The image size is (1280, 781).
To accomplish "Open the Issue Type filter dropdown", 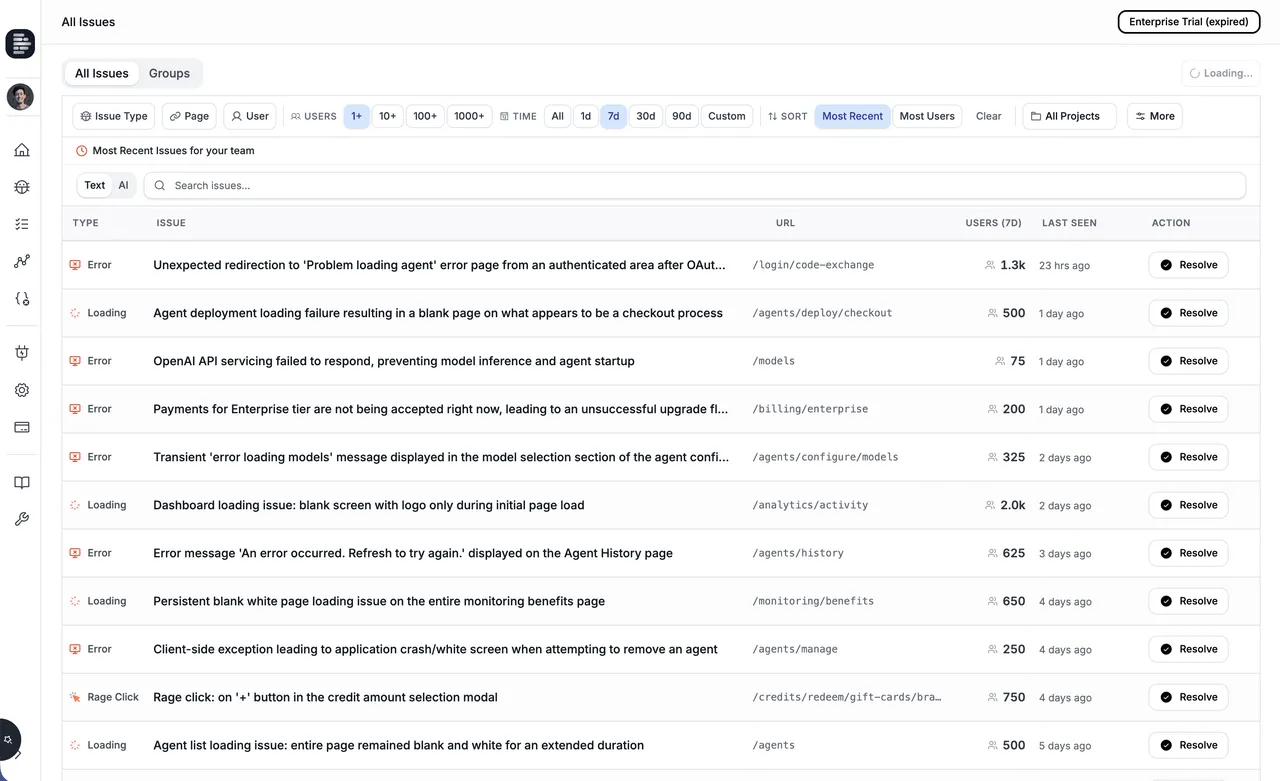I will pos(114,116).
